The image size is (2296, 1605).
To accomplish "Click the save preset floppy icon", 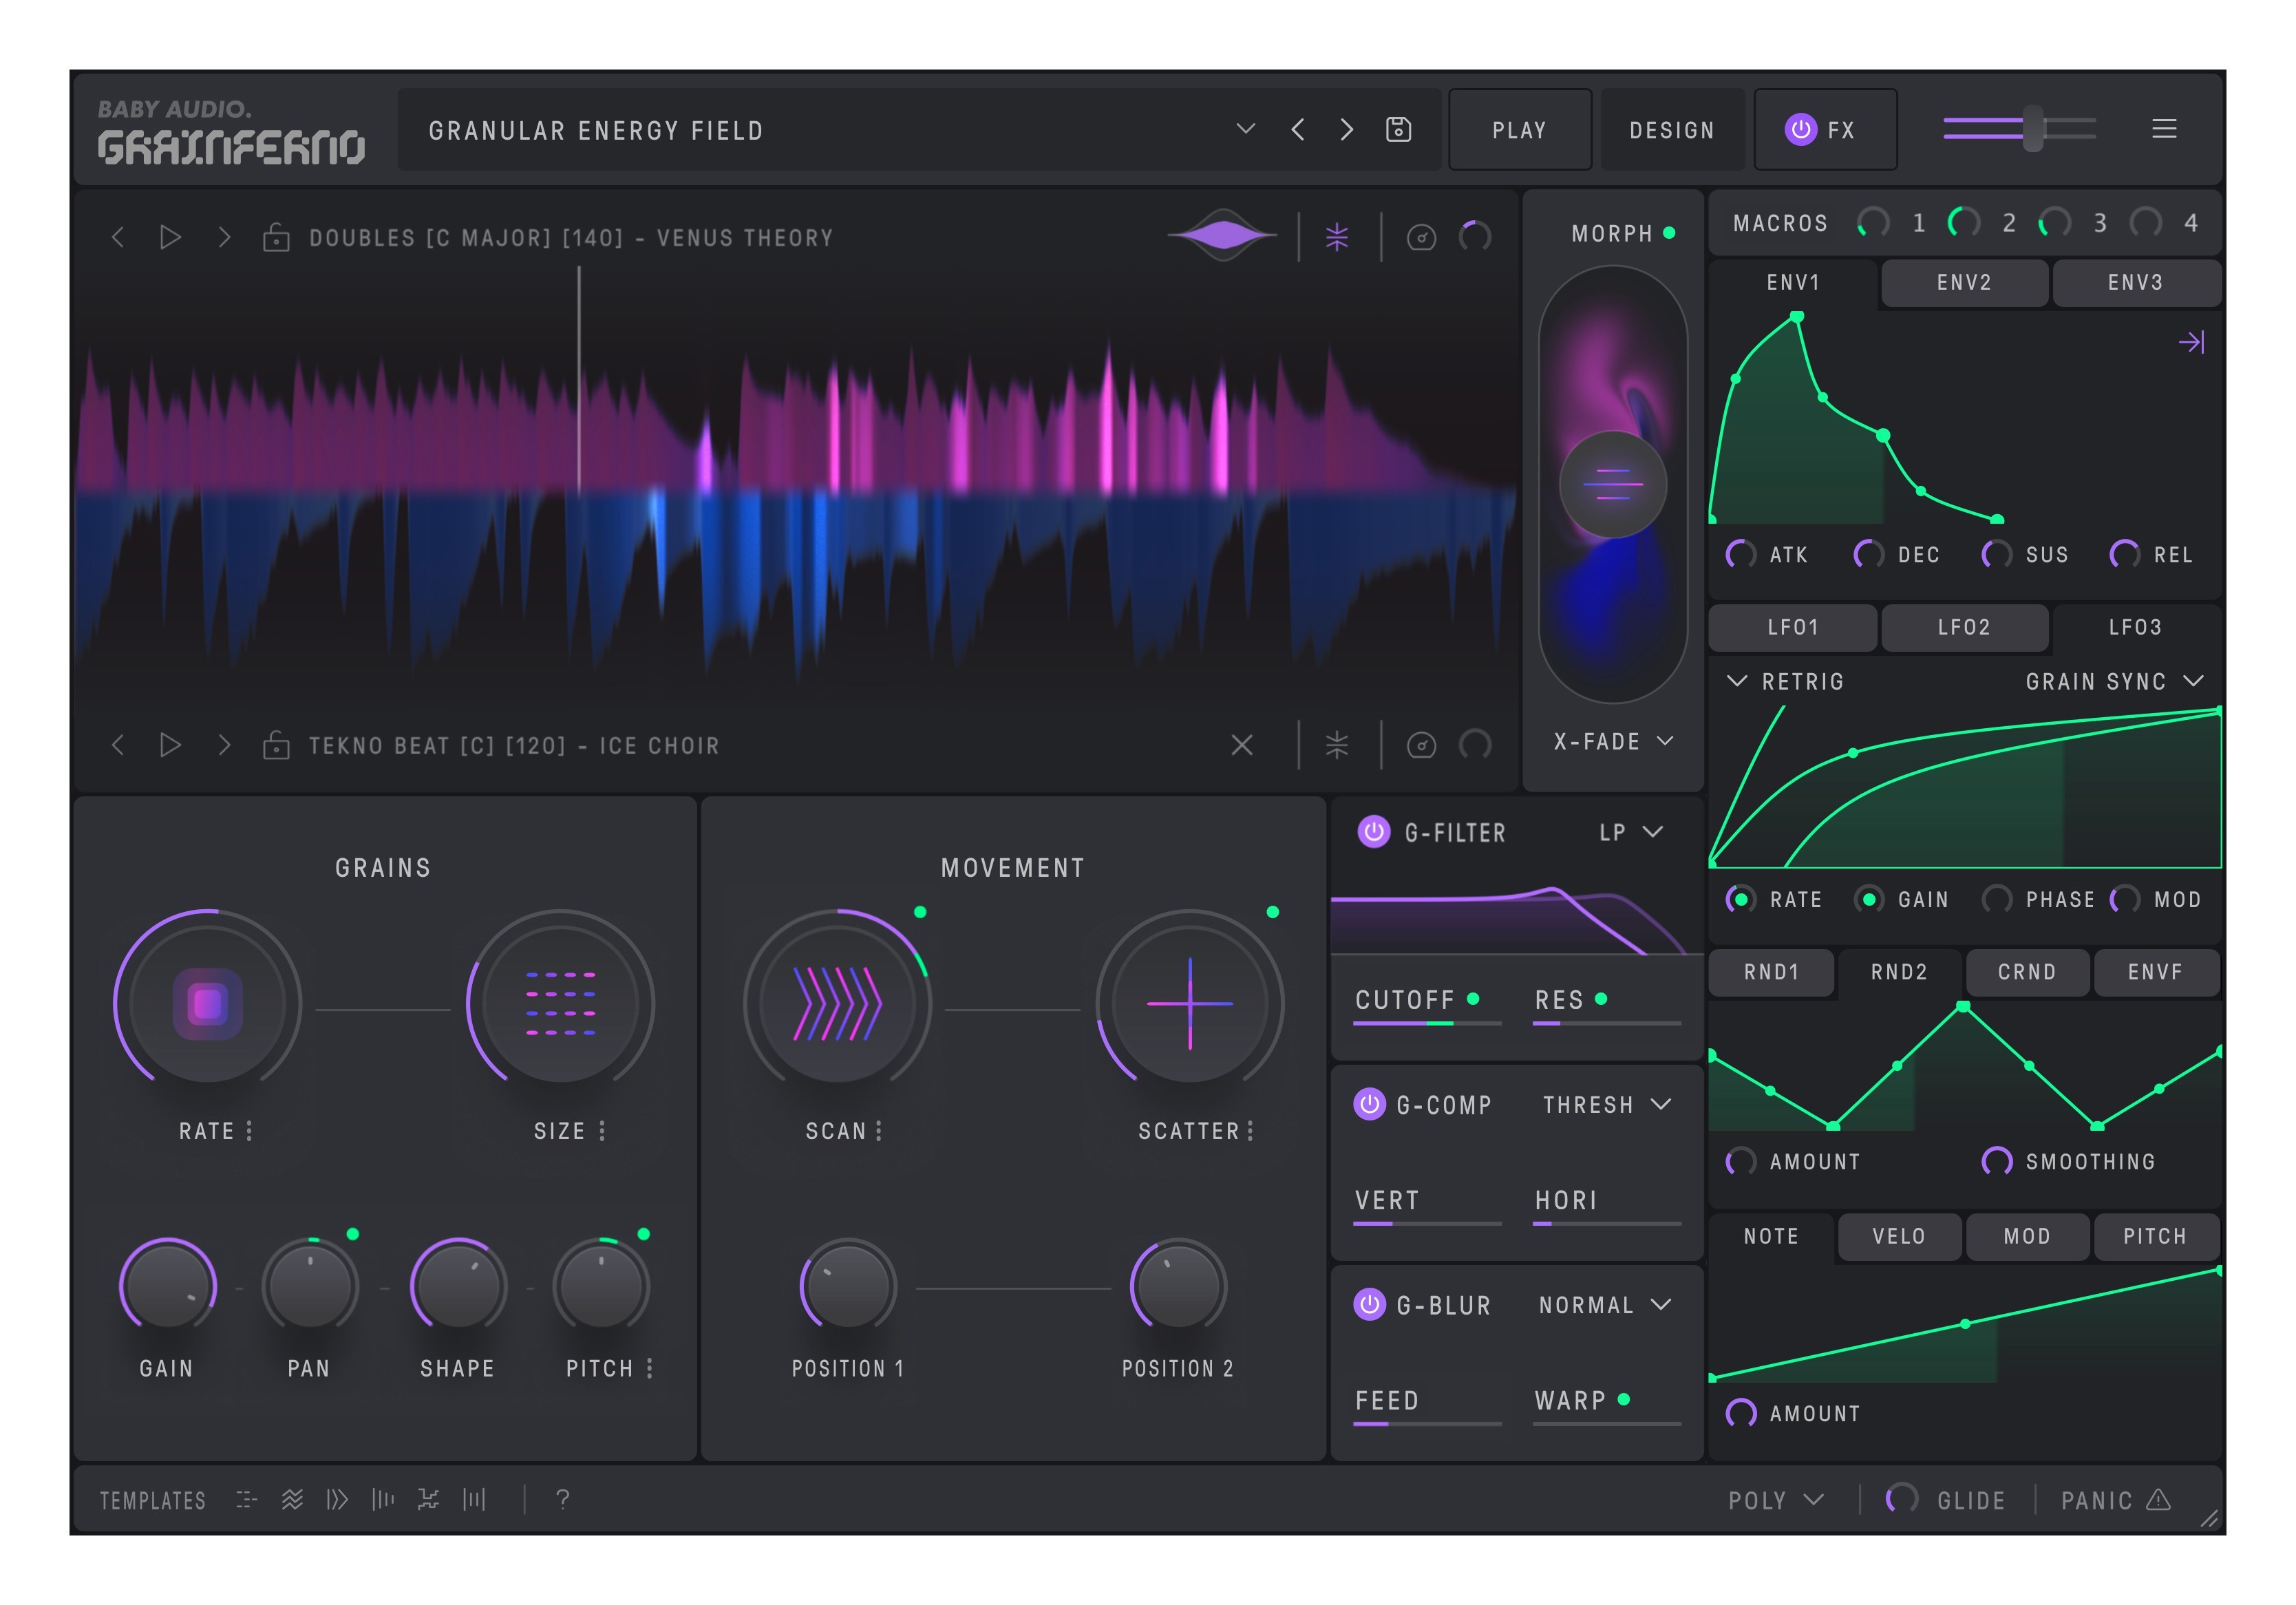I will (x=1398, y=130).
